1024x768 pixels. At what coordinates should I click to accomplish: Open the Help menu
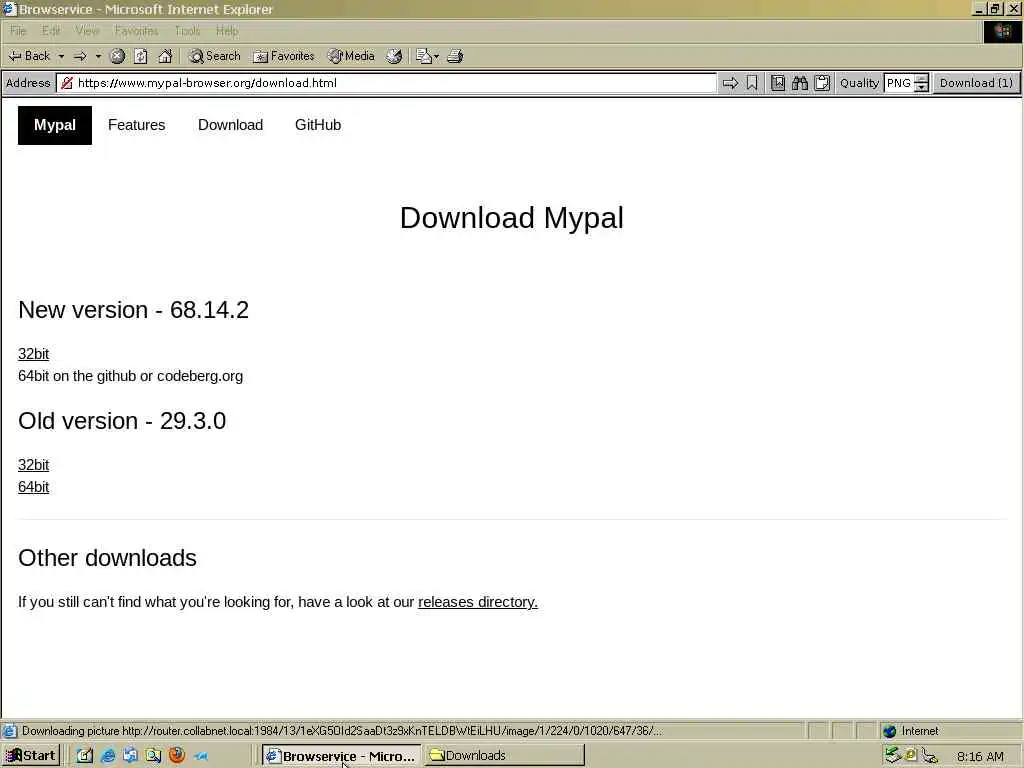[x=227, y=31]
